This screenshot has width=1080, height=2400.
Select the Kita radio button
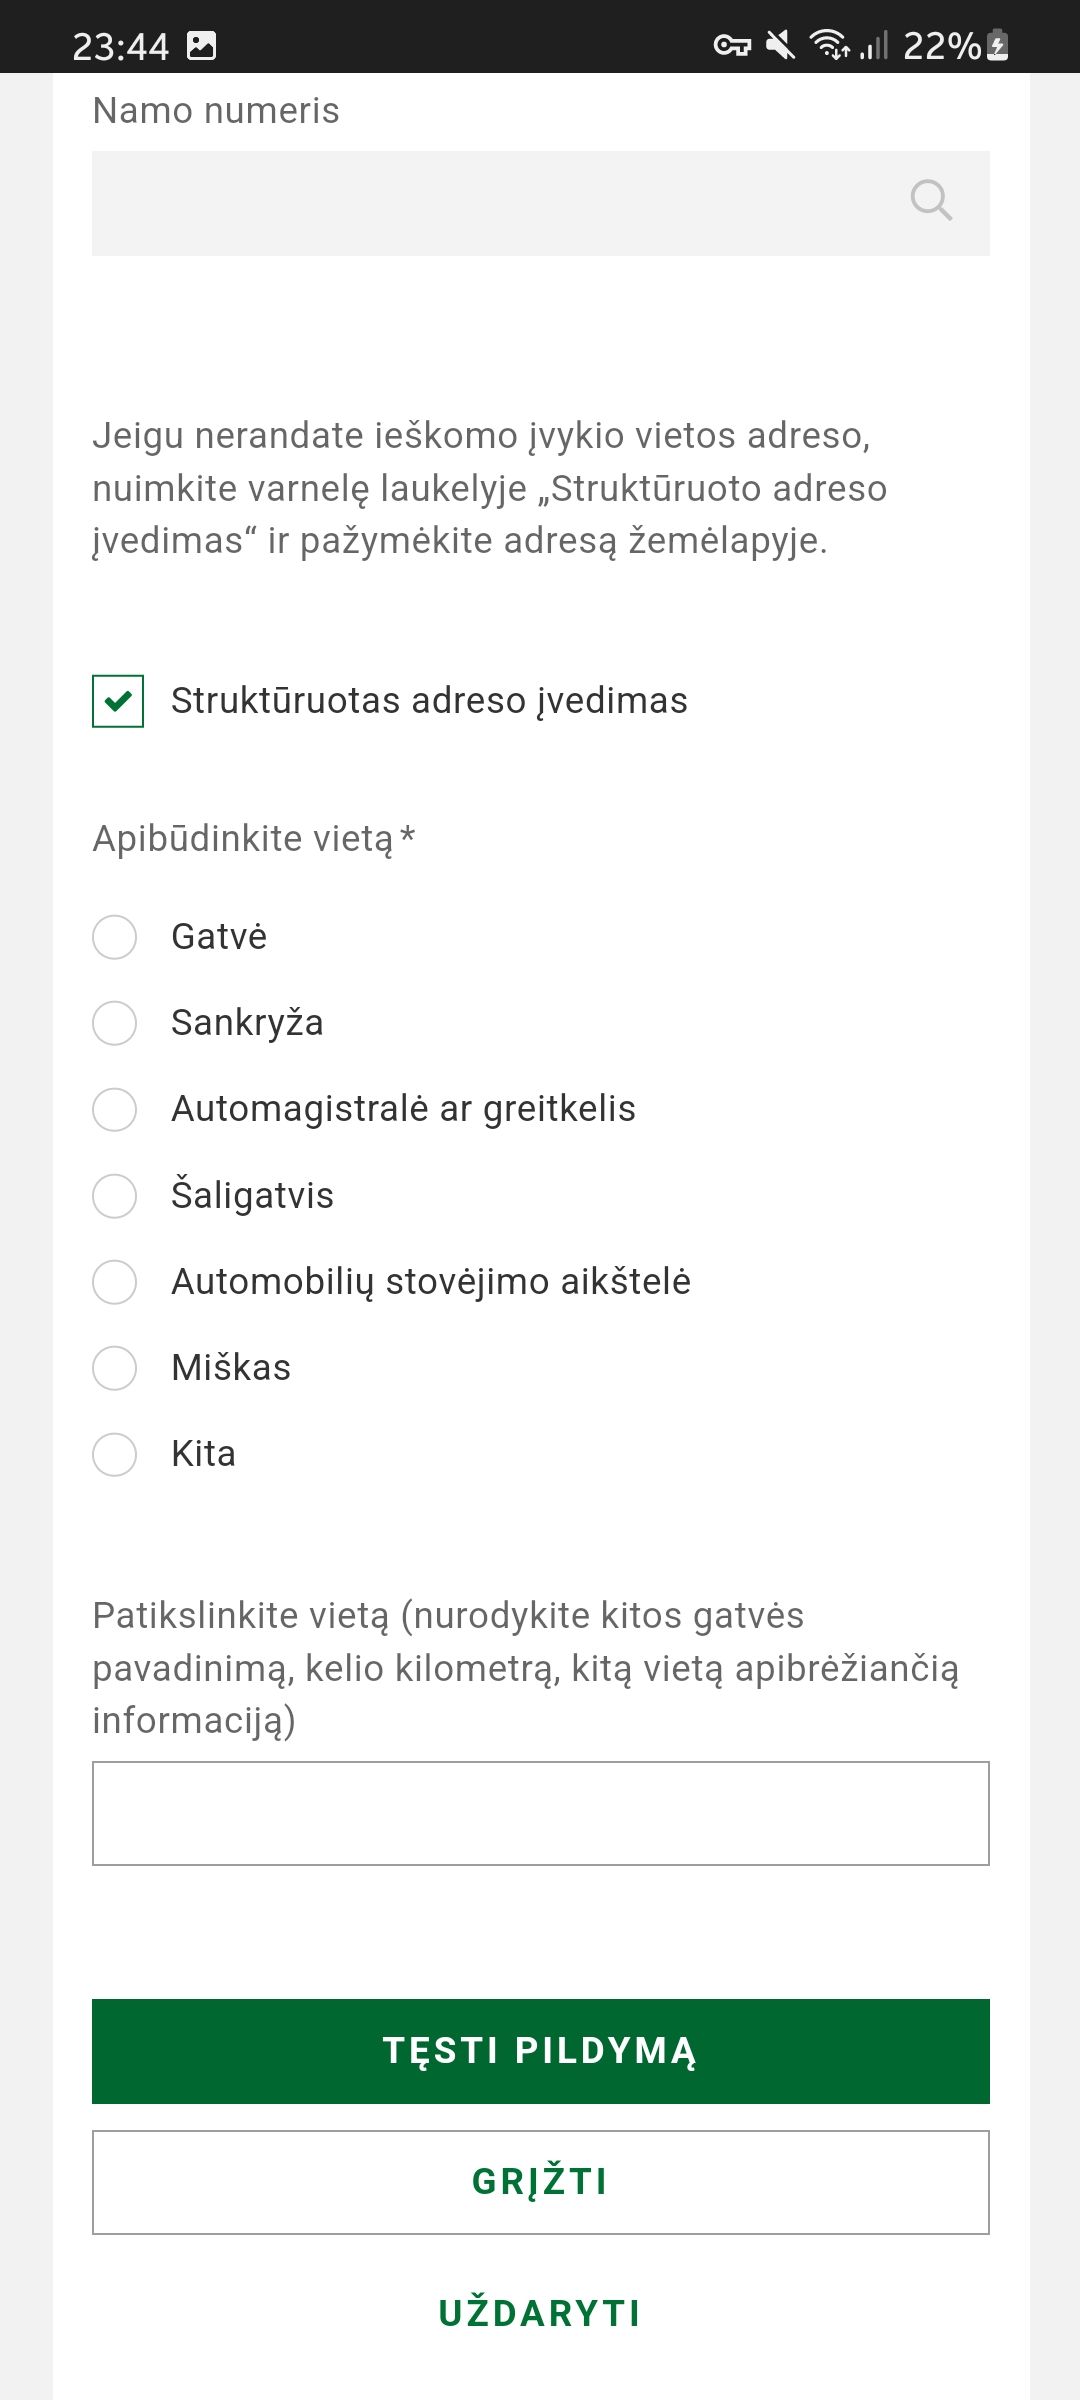pyautogui.click(x=115, y=1454)
